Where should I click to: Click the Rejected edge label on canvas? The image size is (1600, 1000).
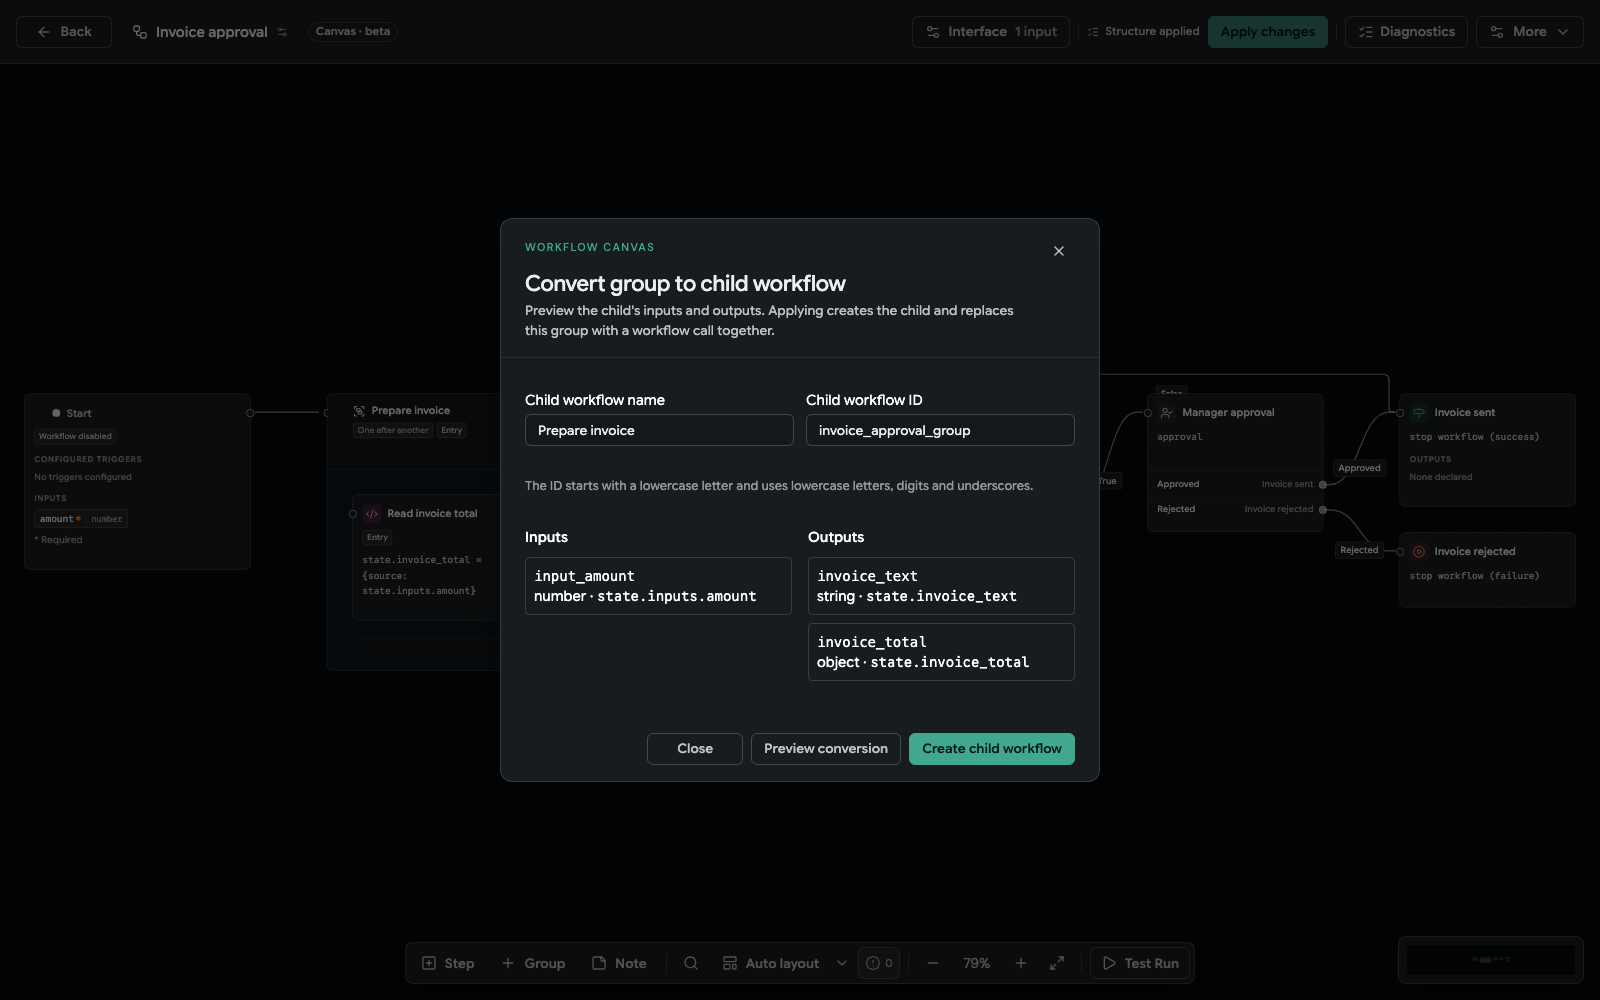(x=1359, y=550)
